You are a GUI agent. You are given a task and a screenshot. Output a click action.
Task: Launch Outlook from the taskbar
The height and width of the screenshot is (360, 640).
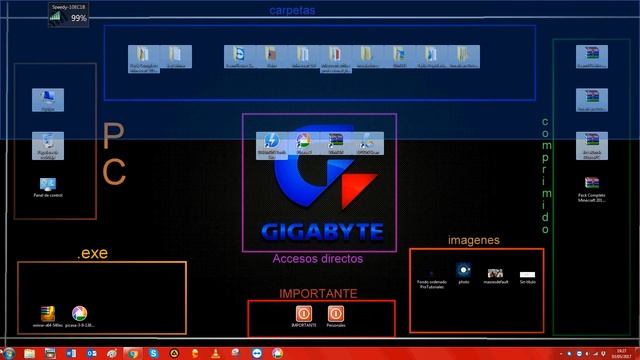point(92,353)
